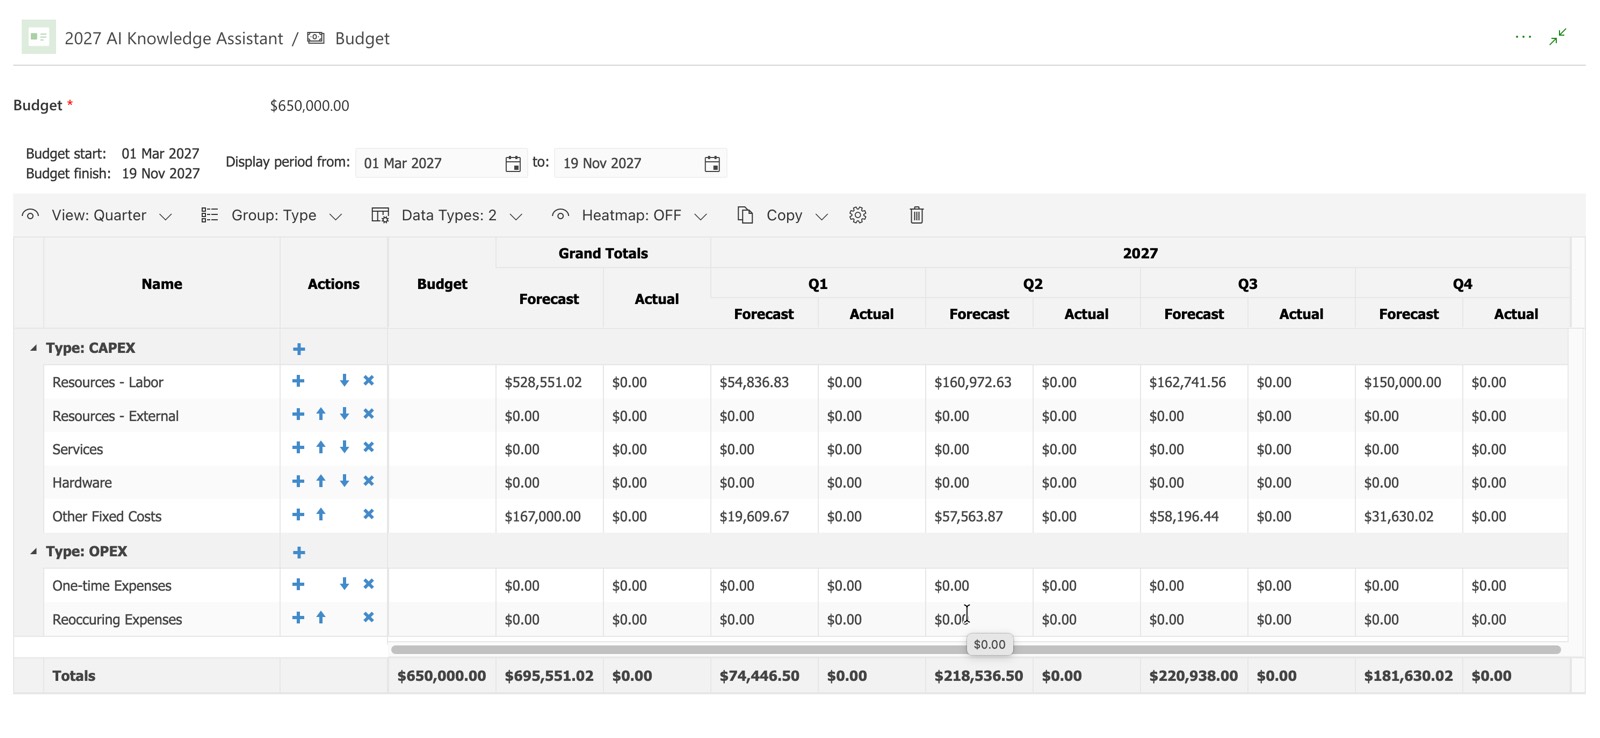Screen dimensions: 1600x738
Task: Select Other Fixed Costs forecast $167,000.00
Action: 543,516
